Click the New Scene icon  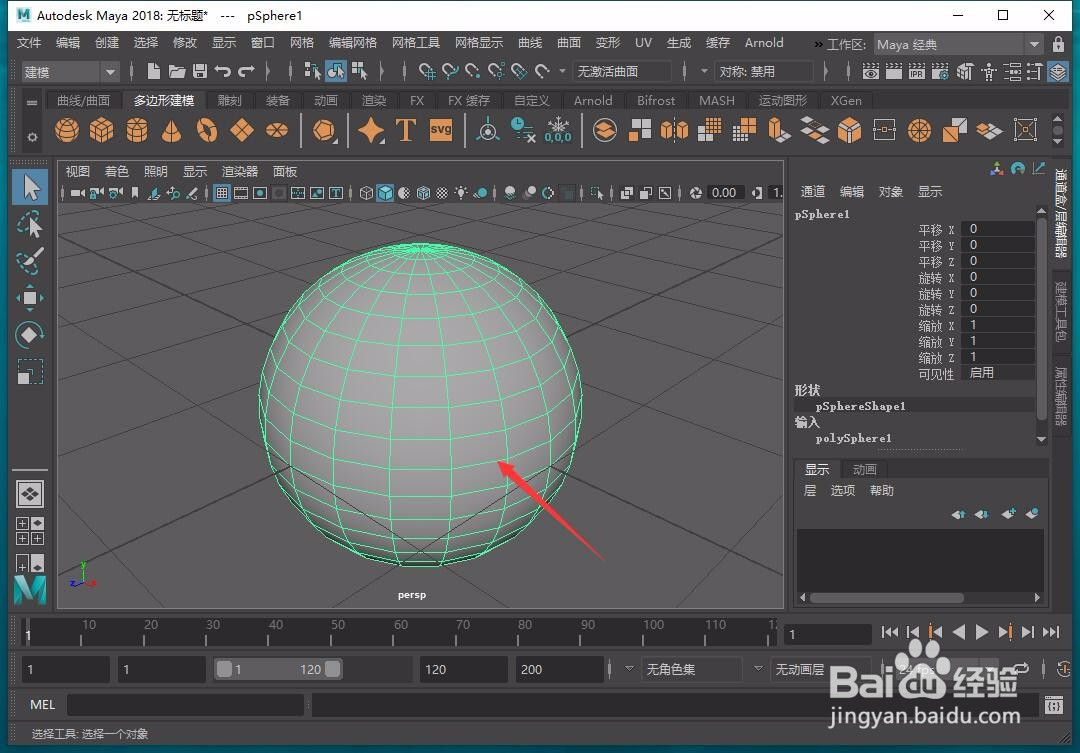pyautogui.click(x=154, y=71)
